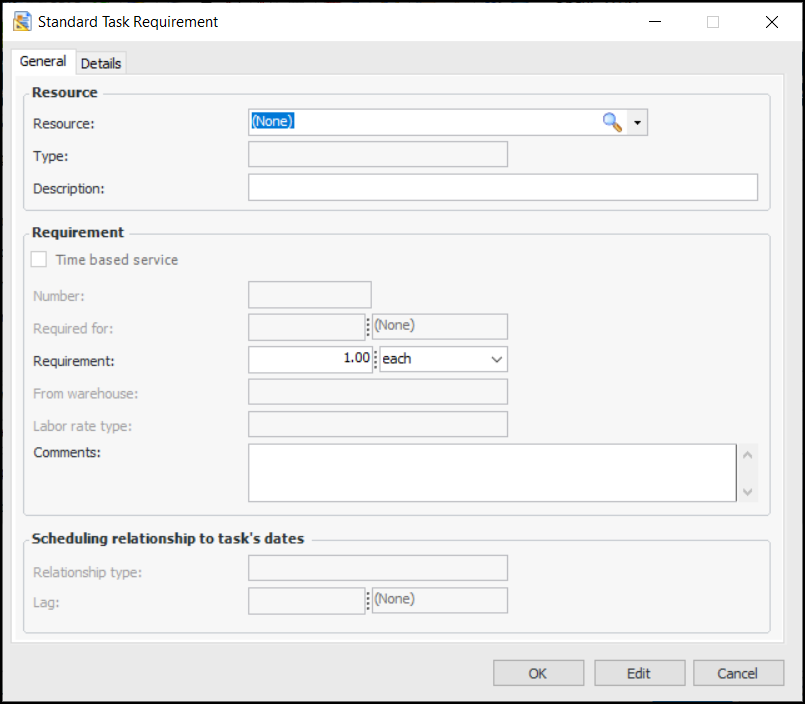Click the Lag field stepper dots
Image resolution: width=805 pixels, height=704 pixels.
click(x=368, y=600)
